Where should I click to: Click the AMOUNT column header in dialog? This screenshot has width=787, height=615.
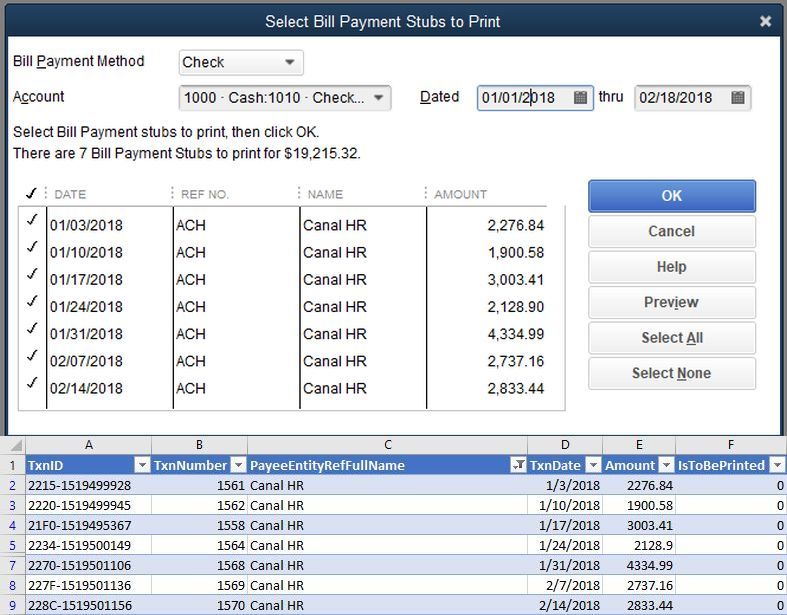[460, 194]
